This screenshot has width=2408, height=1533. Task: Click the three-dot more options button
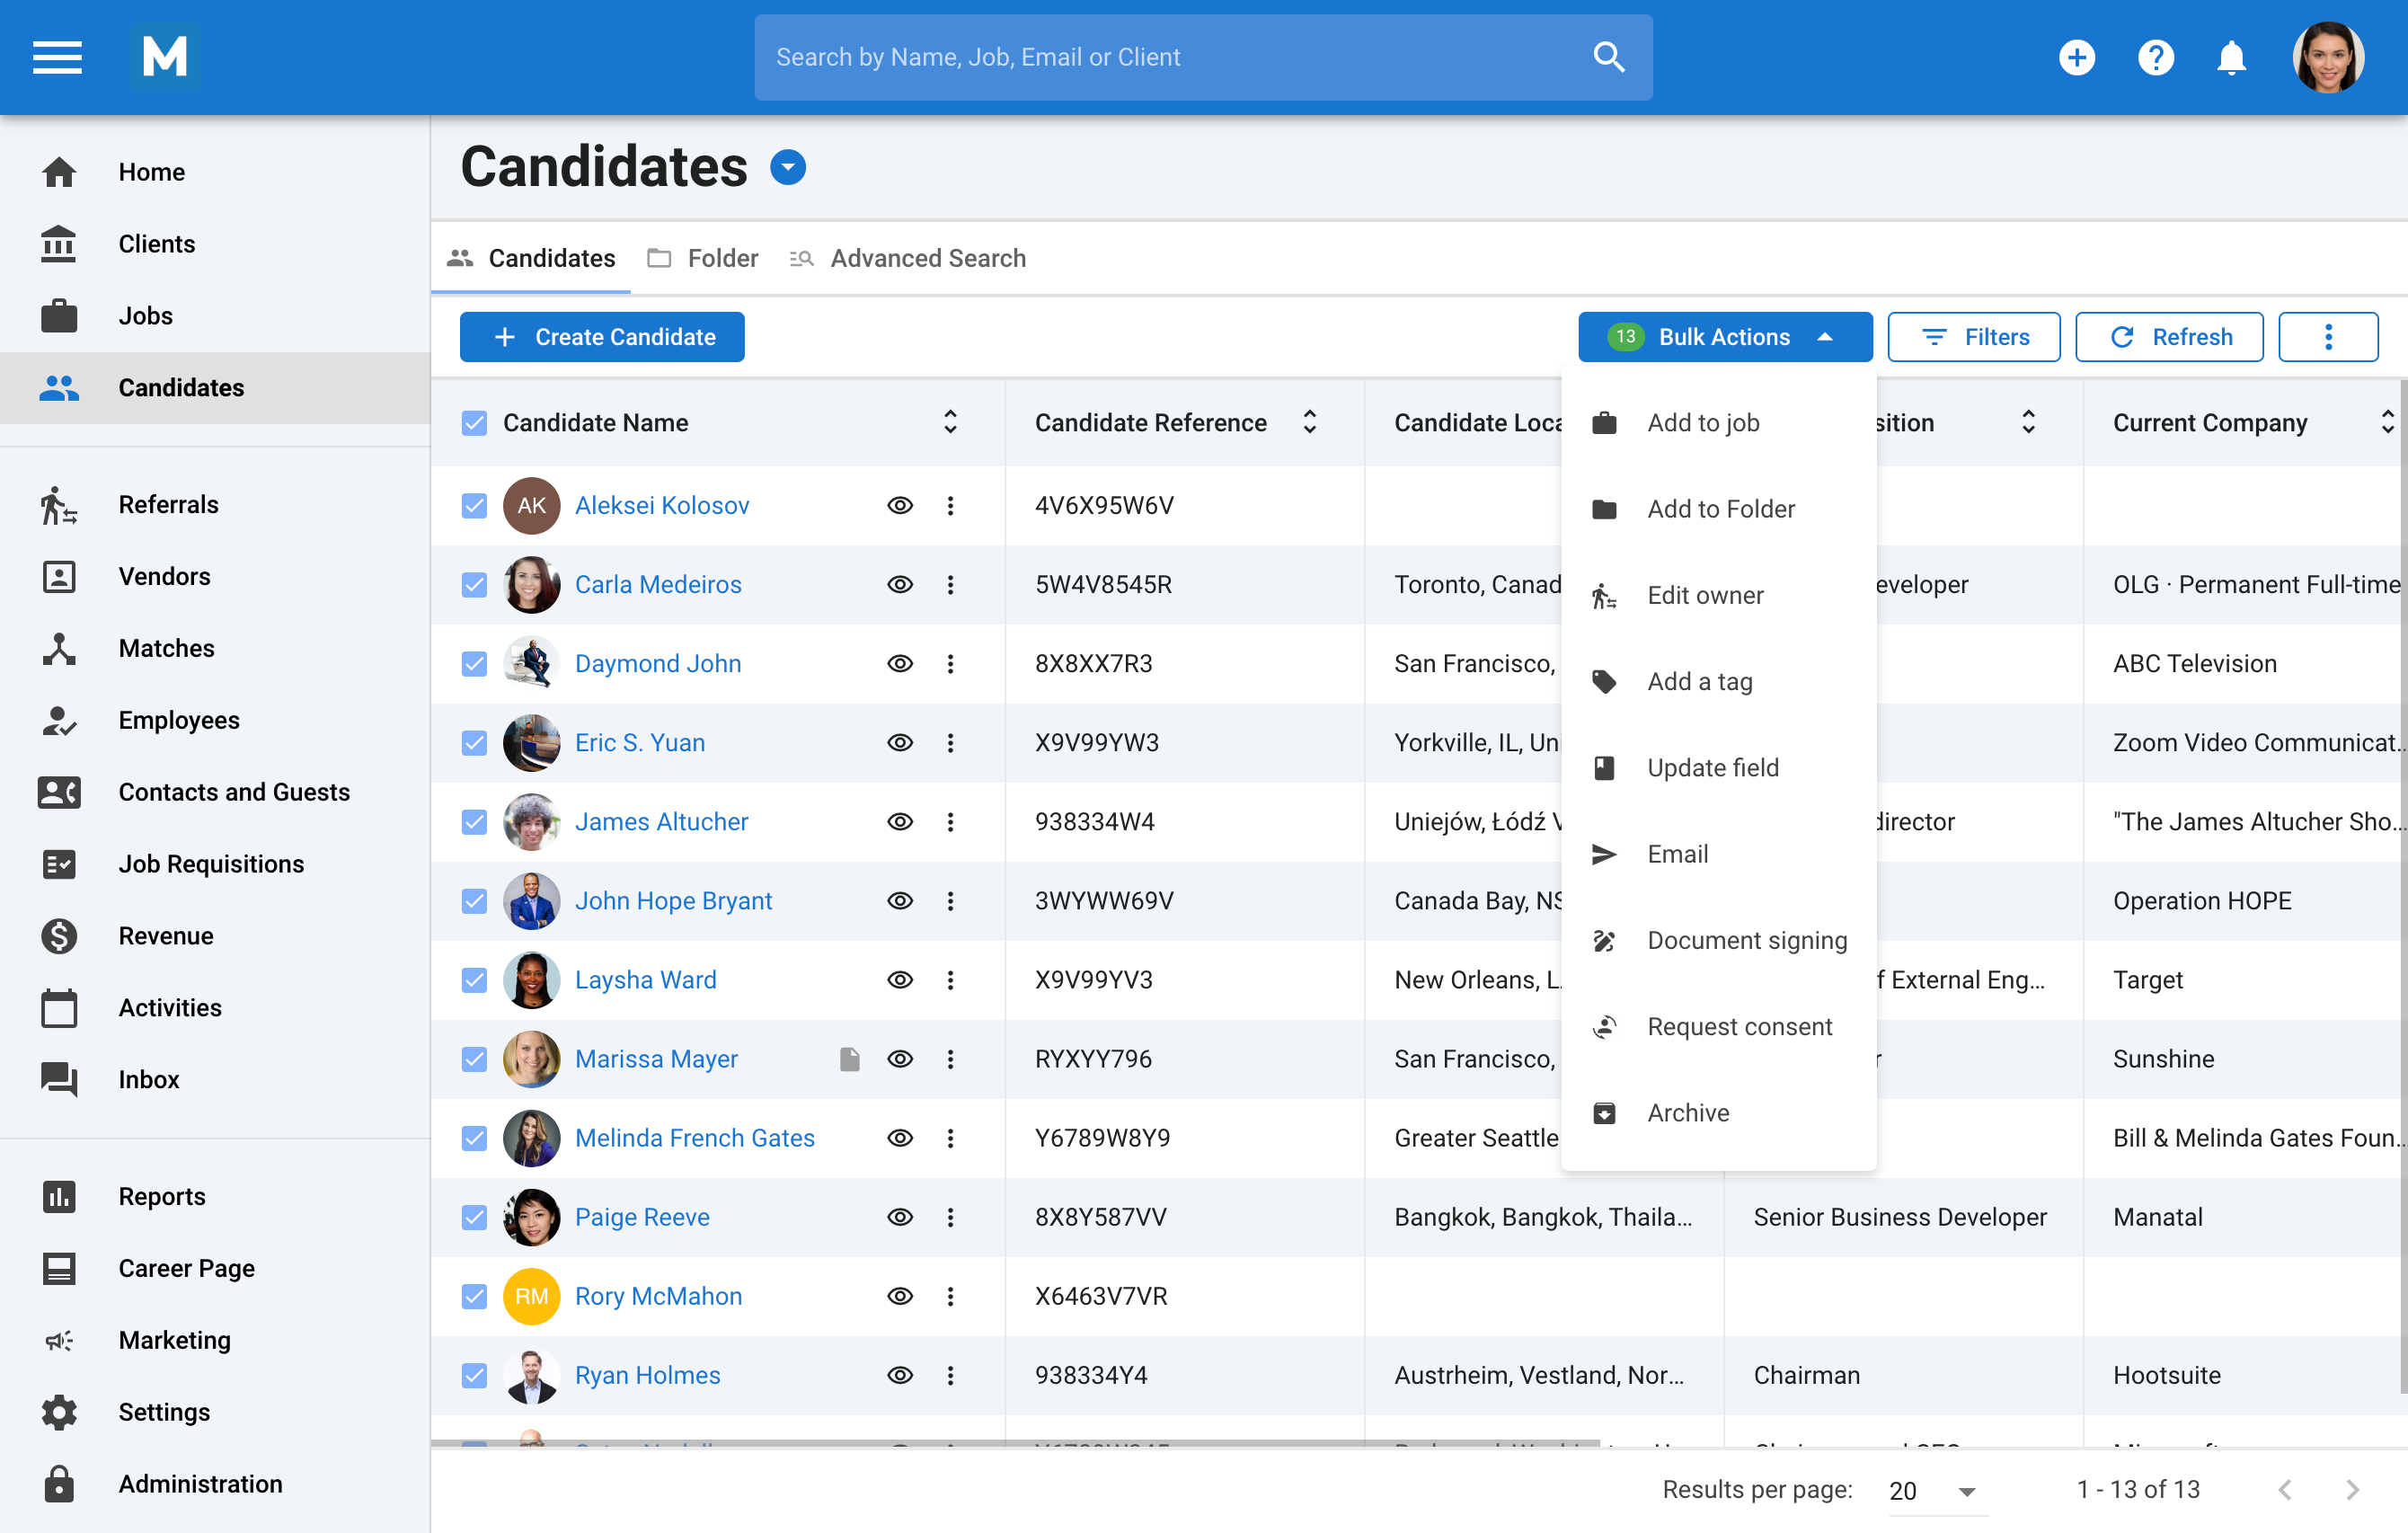(2327, 337)
